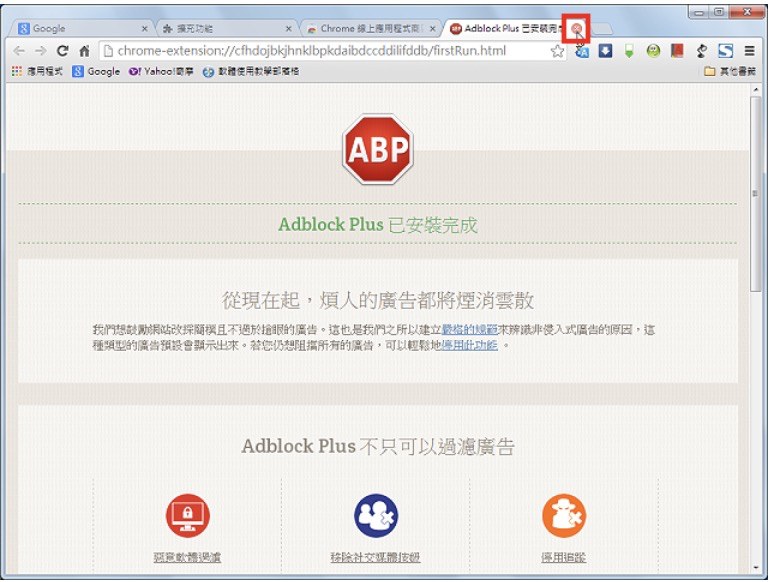
Task: Click the red malware blocking monitor icon
Action: pos(188,515)
